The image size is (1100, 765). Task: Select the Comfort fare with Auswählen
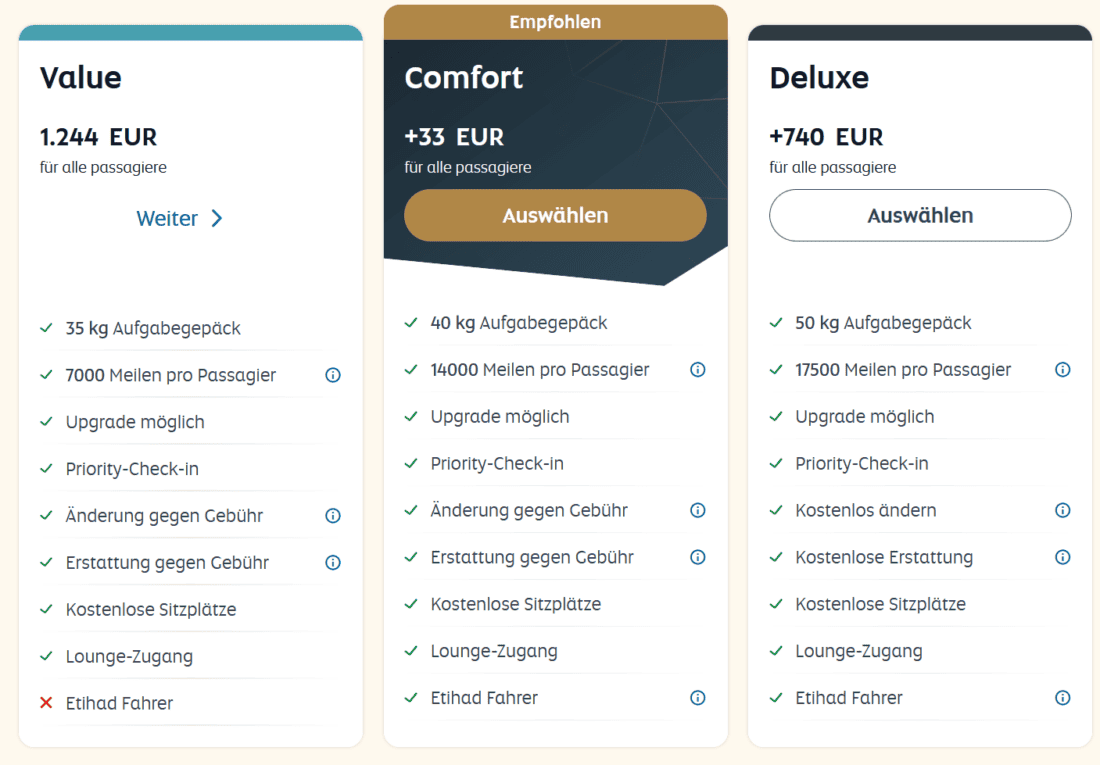point(555,215)
